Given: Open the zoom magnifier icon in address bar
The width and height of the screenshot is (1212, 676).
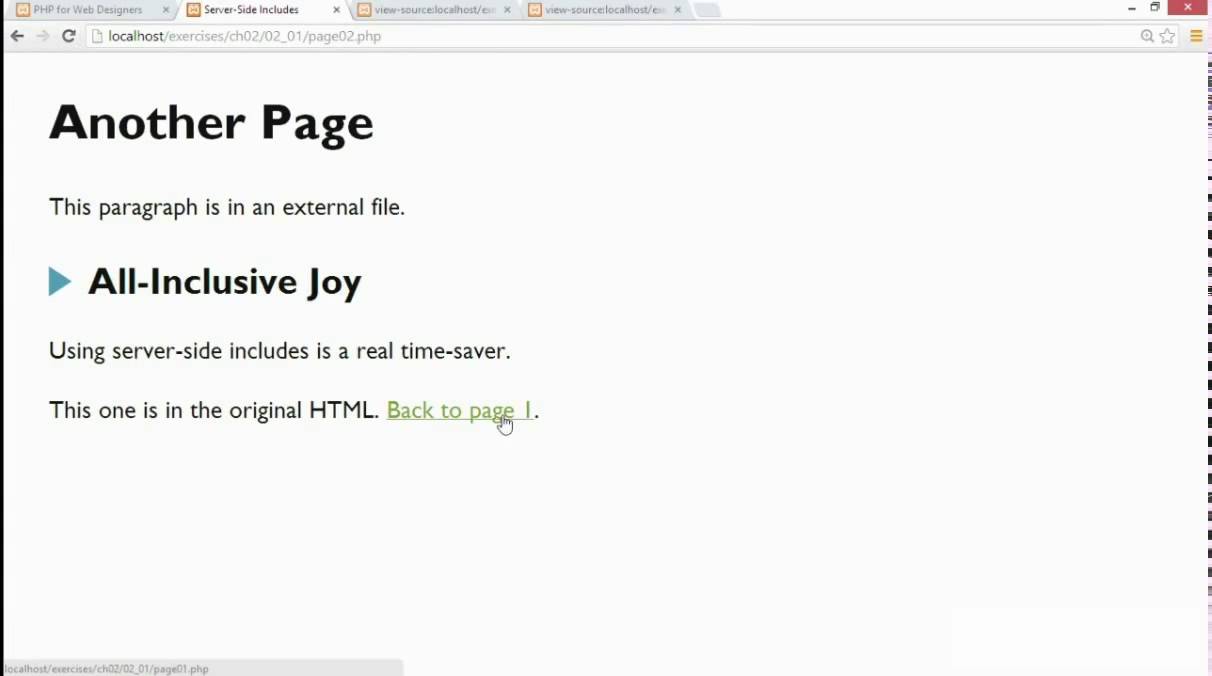Looking at the screenshot, I should coord(1147,36).
